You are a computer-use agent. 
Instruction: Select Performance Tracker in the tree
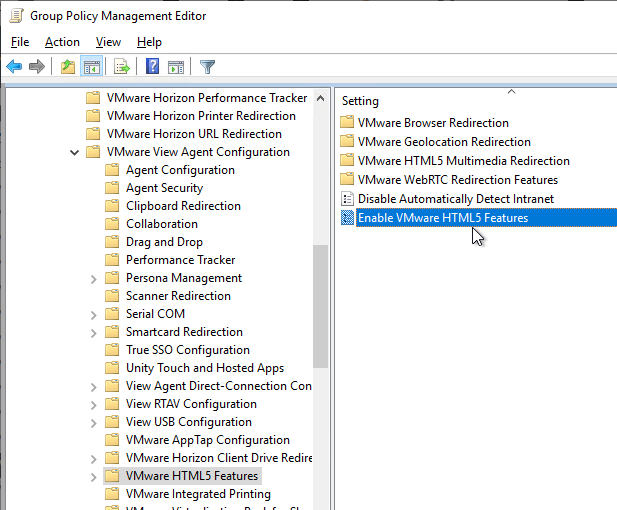(x=180, y=260)
